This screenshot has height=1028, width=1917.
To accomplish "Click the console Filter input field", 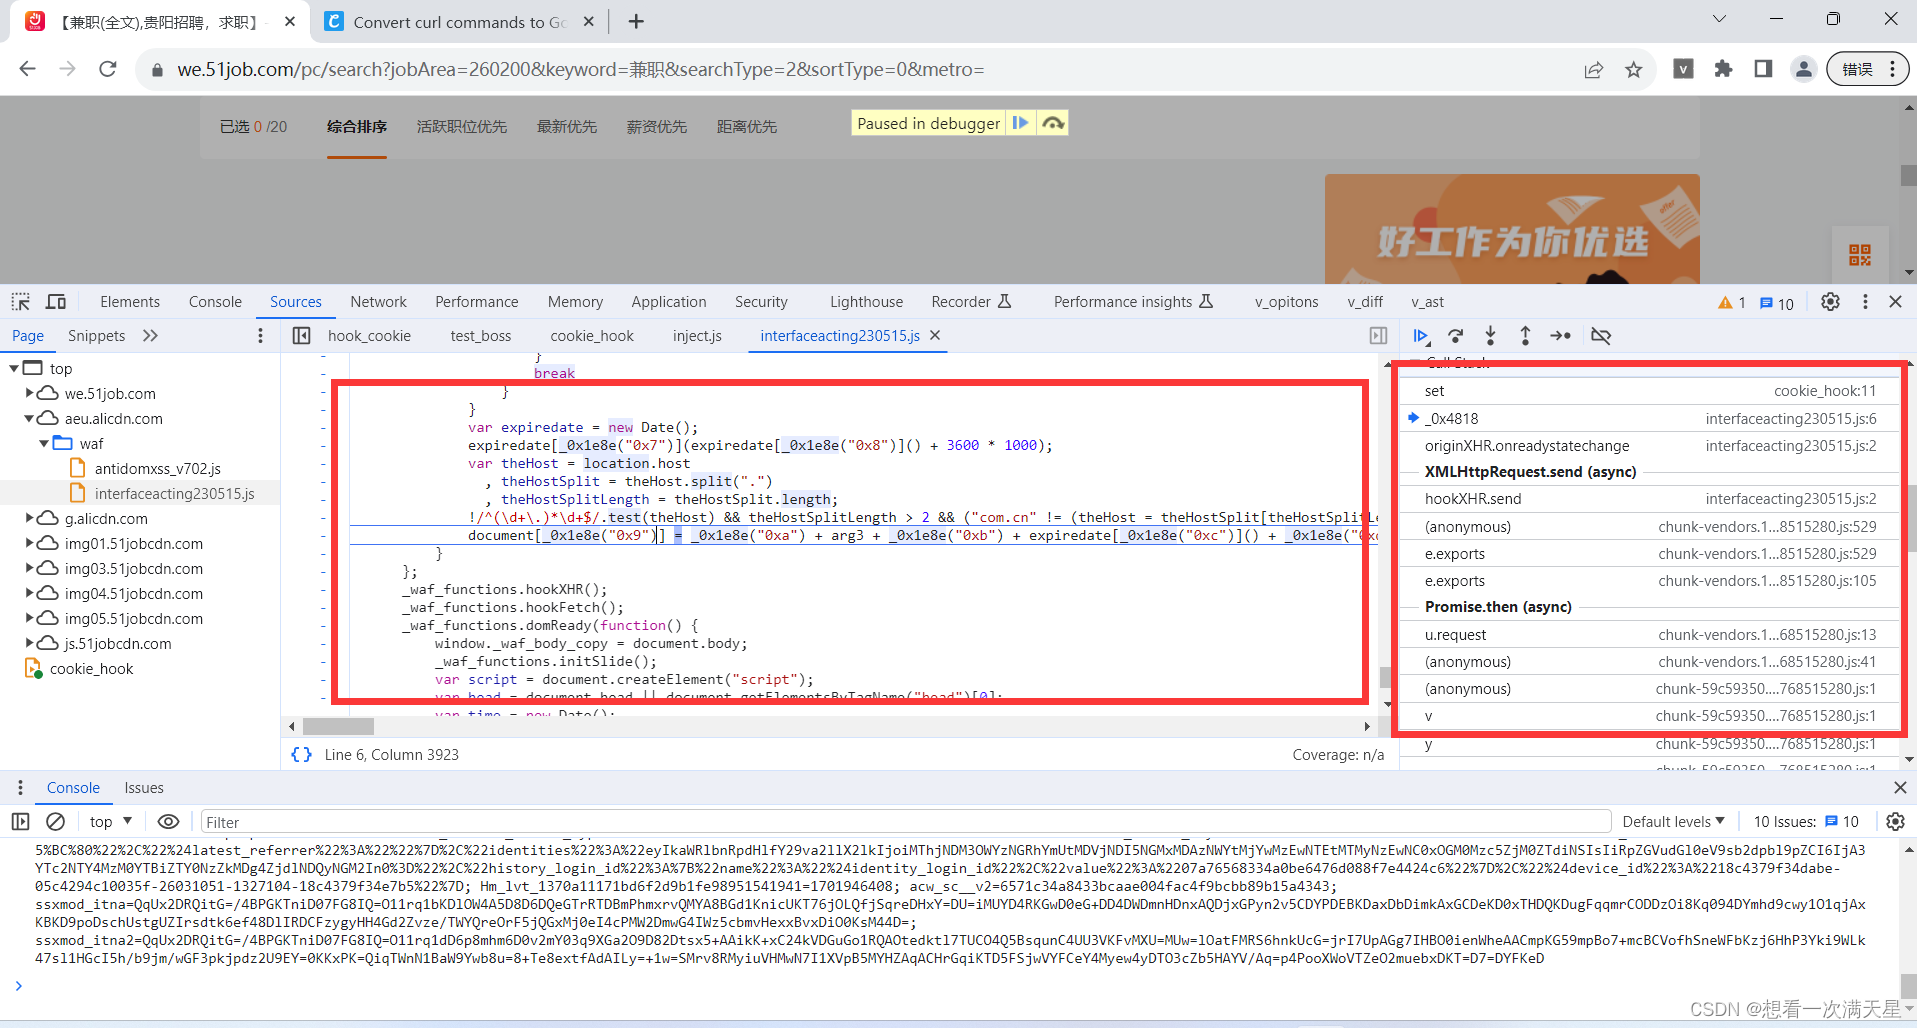I will click(905, 822).
